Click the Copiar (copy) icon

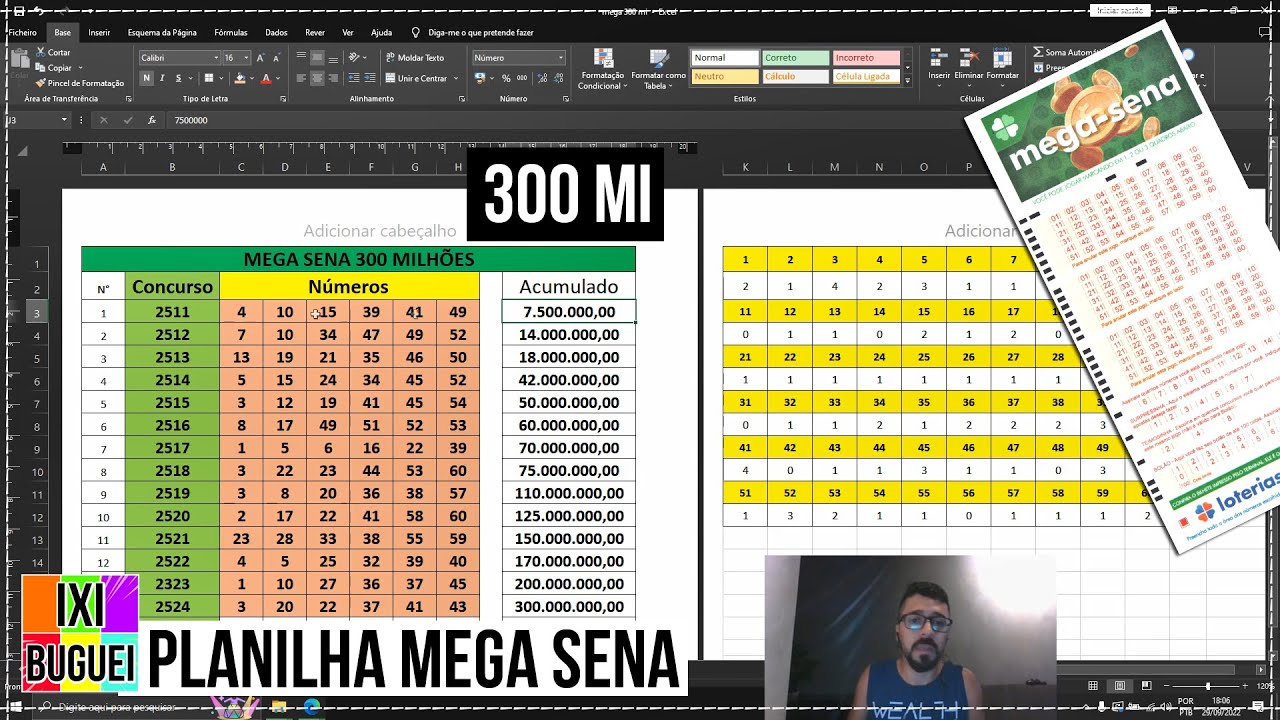click(x=40, y=68)
